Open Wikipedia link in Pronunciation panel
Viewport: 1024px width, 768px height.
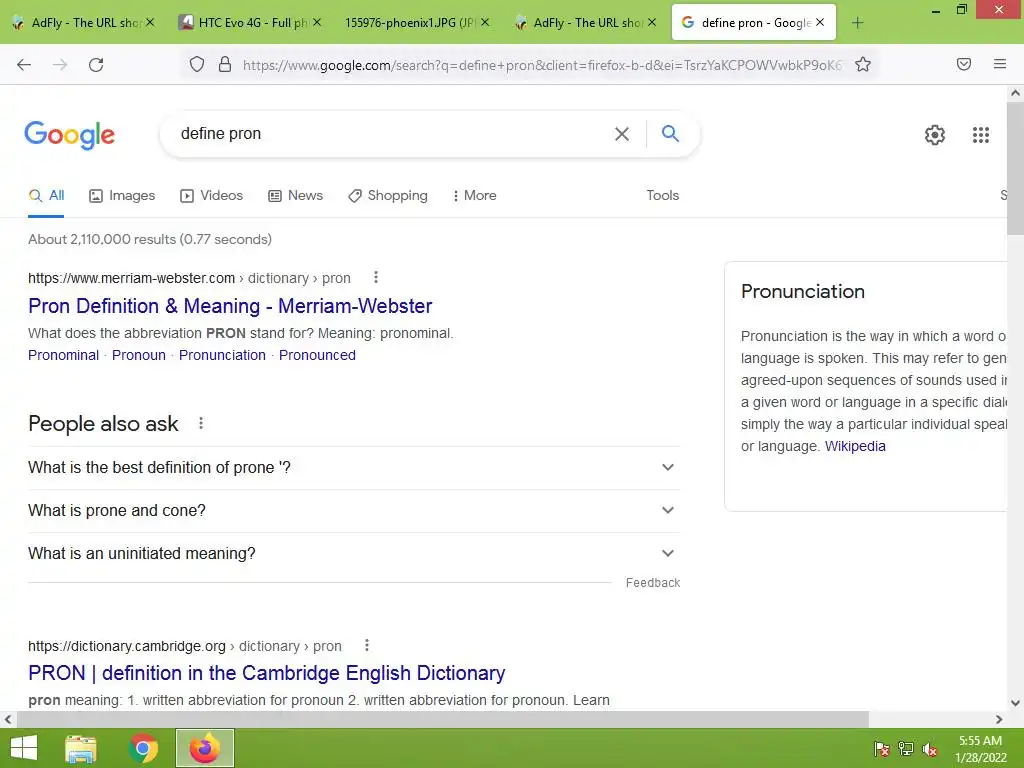(x=855, y=446)
